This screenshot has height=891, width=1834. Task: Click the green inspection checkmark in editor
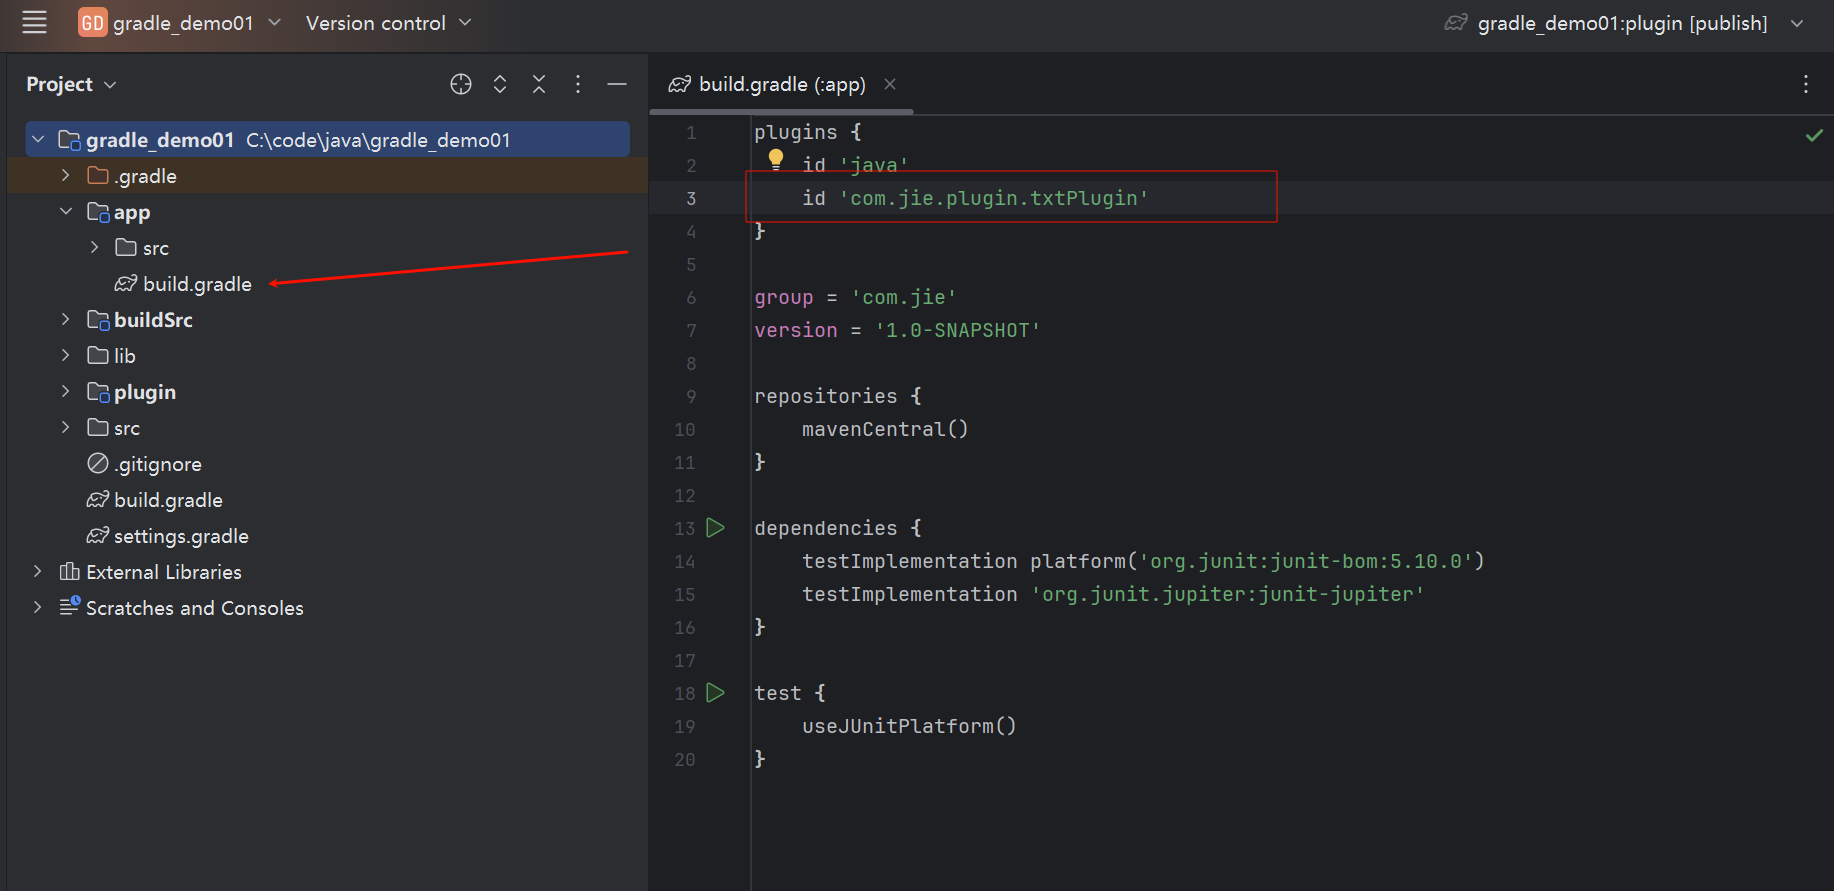pyautogui.click(x=1814, y=135)
